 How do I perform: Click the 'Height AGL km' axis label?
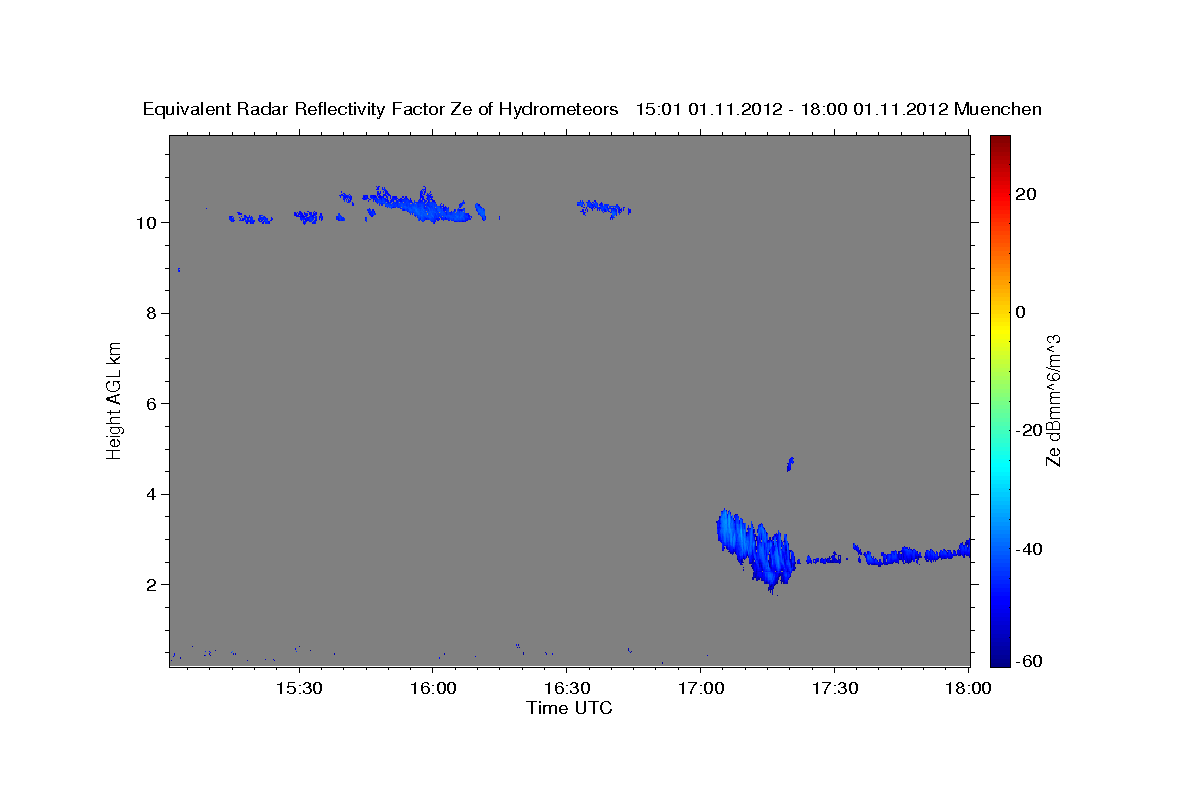(114, 399)
